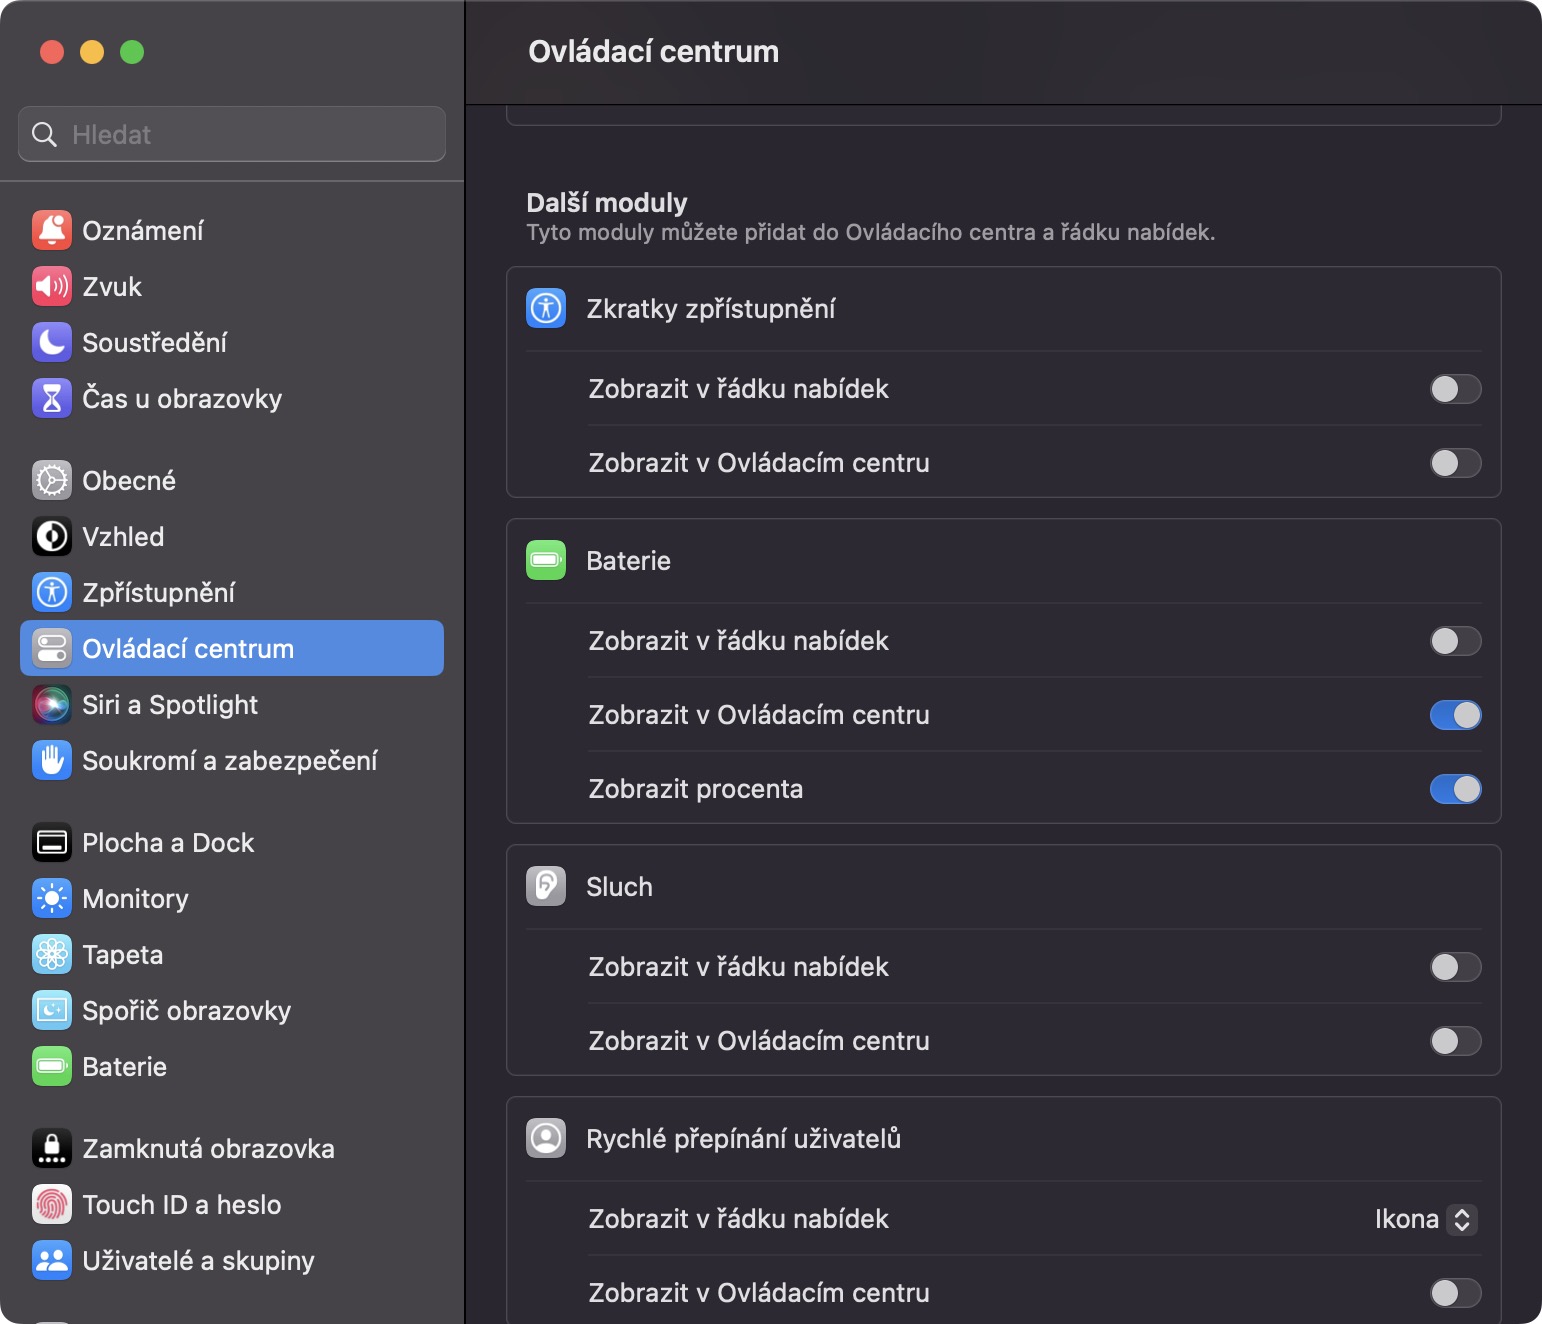
Task: Click the Zvuk speaker icon
Action: (52, 287)
